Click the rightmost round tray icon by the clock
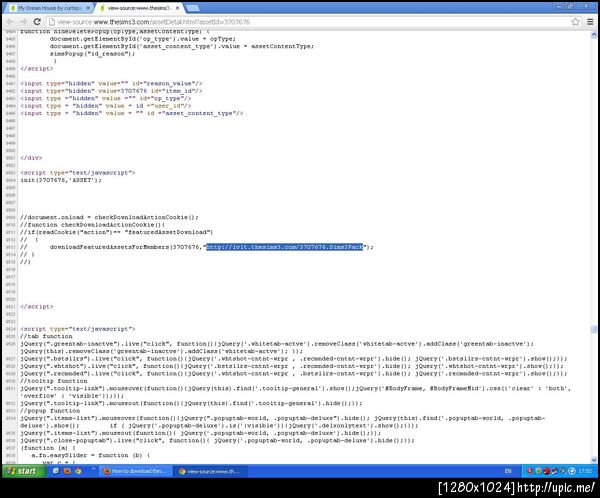The width and height of the screenshot is (600, 498). 572,471
